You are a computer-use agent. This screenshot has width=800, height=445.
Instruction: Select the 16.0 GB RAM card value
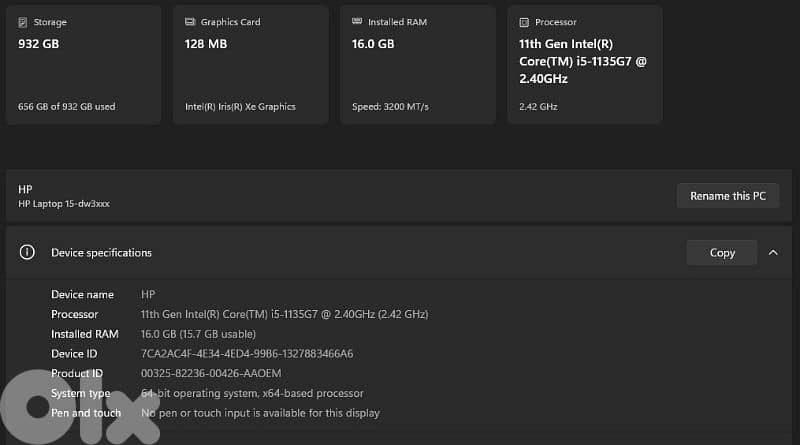click(373, 44)
